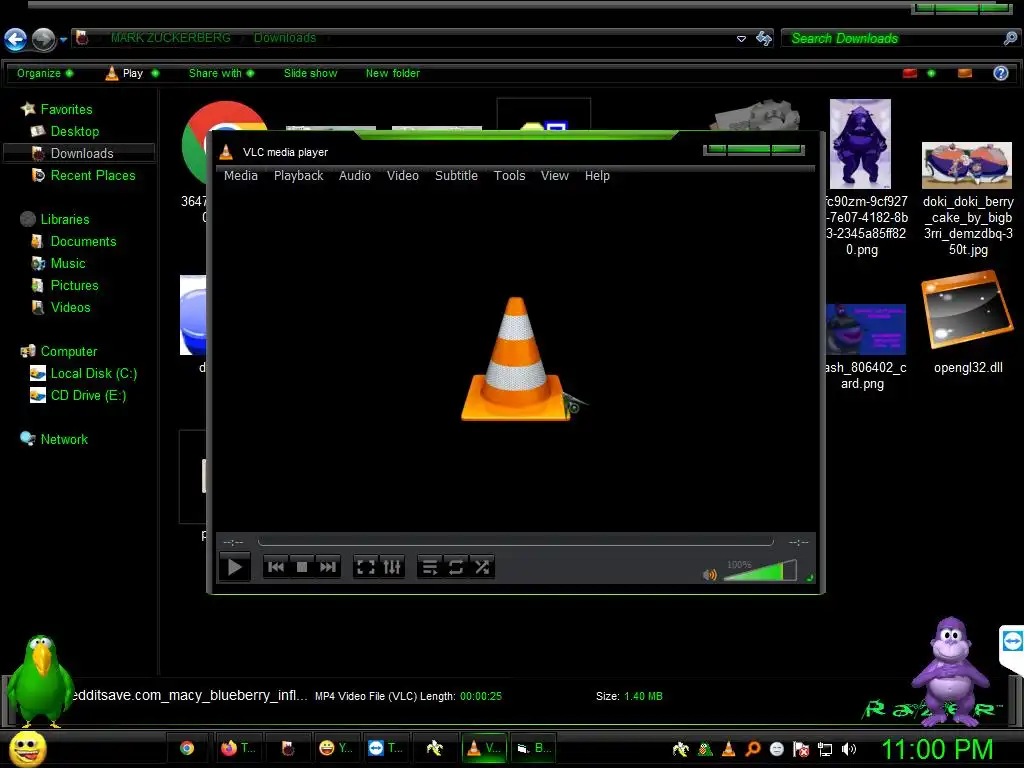Screen dimensions: 1024x768
Task: Select Recent Places in Favorites
Action: coord(93,175)
